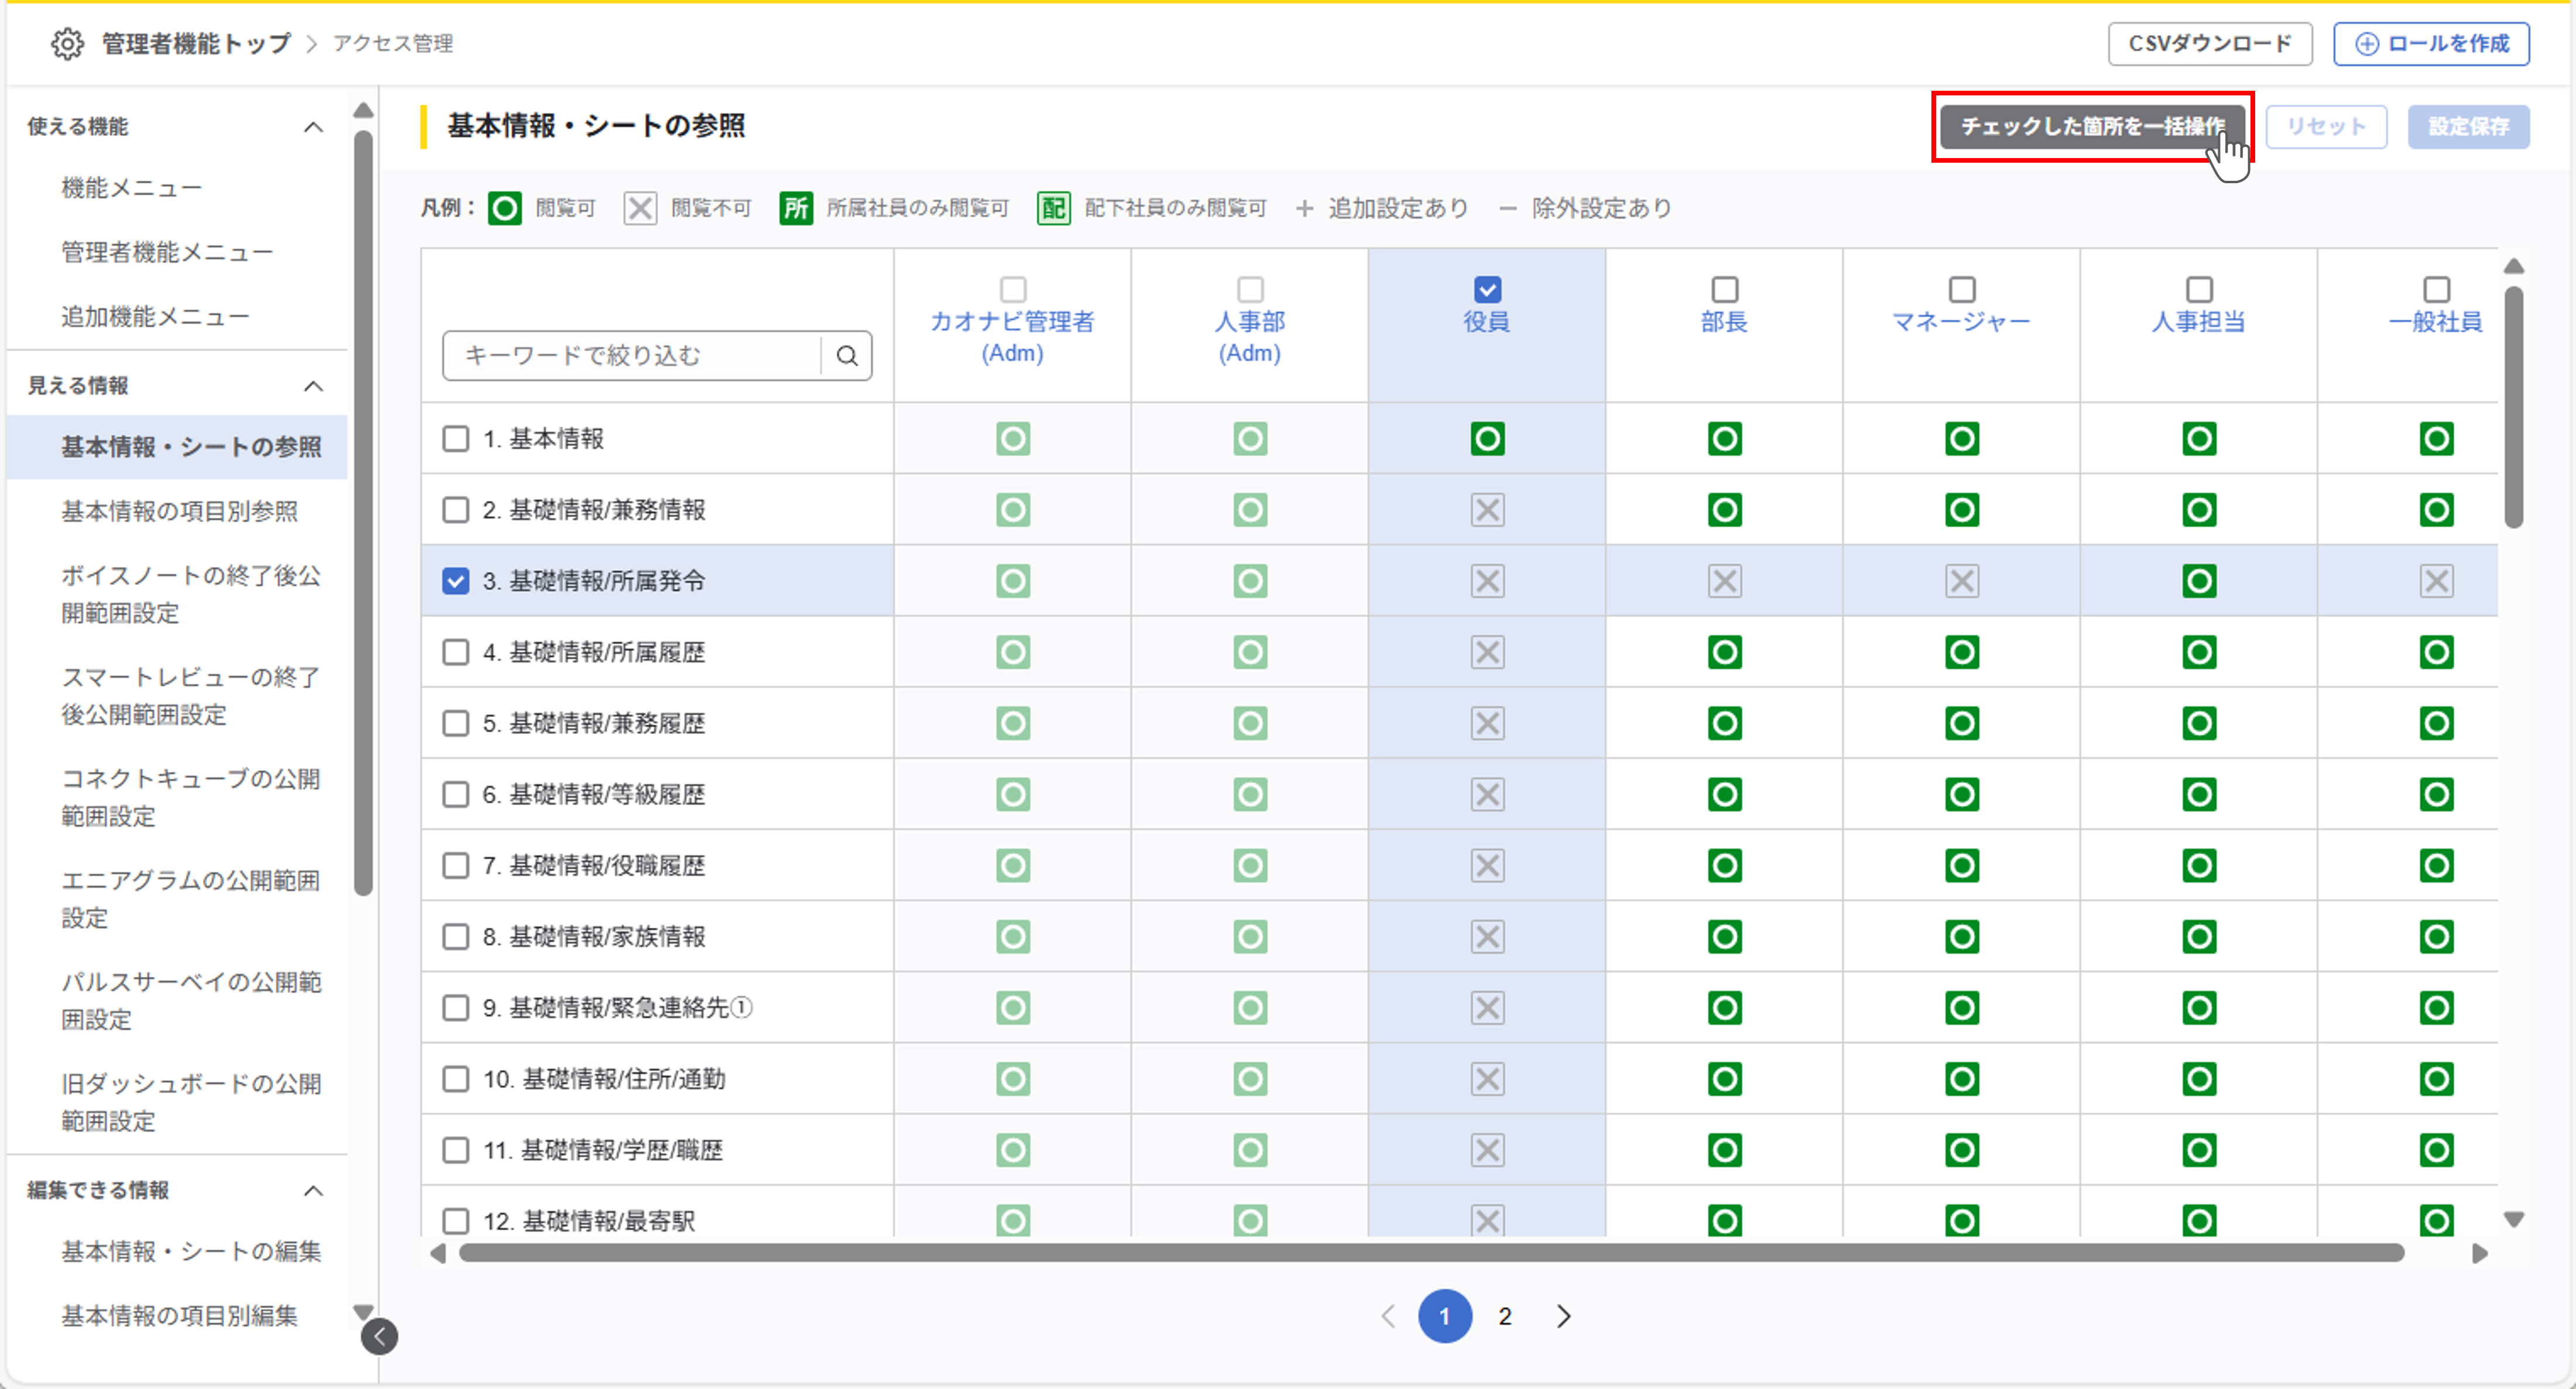Click the keyword search magnifier icon

847,356
